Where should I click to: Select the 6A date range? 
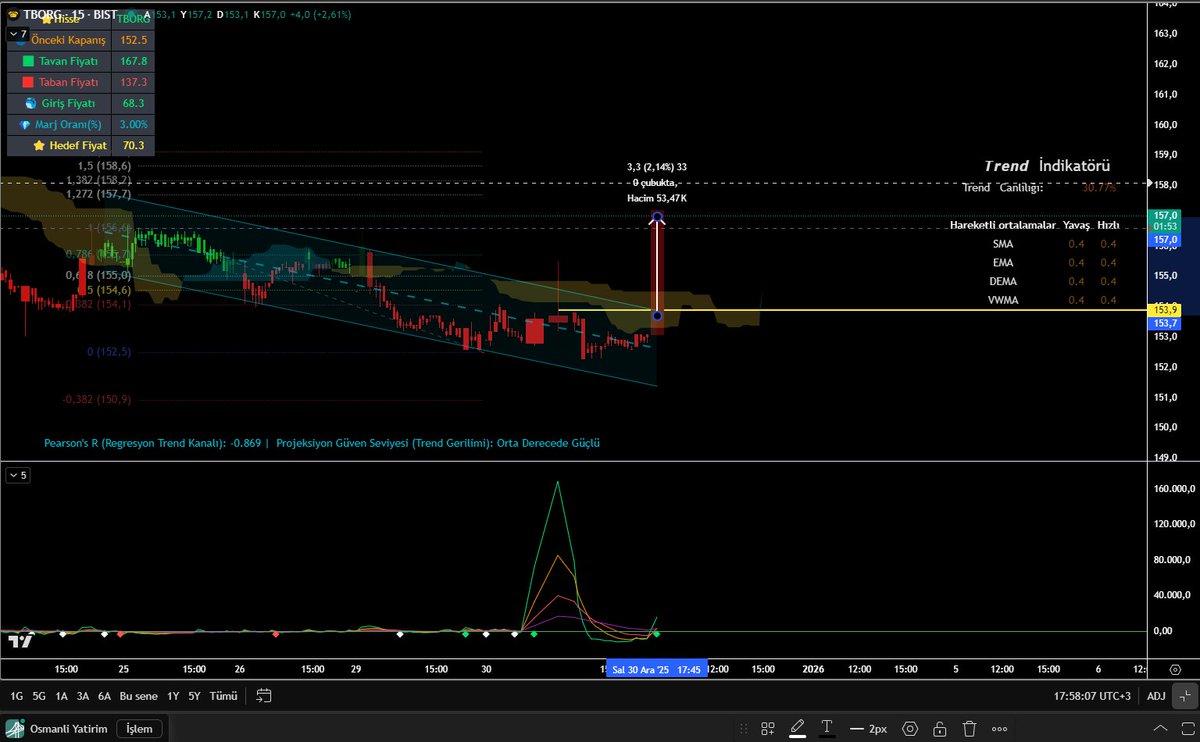(x=104, y=696)
